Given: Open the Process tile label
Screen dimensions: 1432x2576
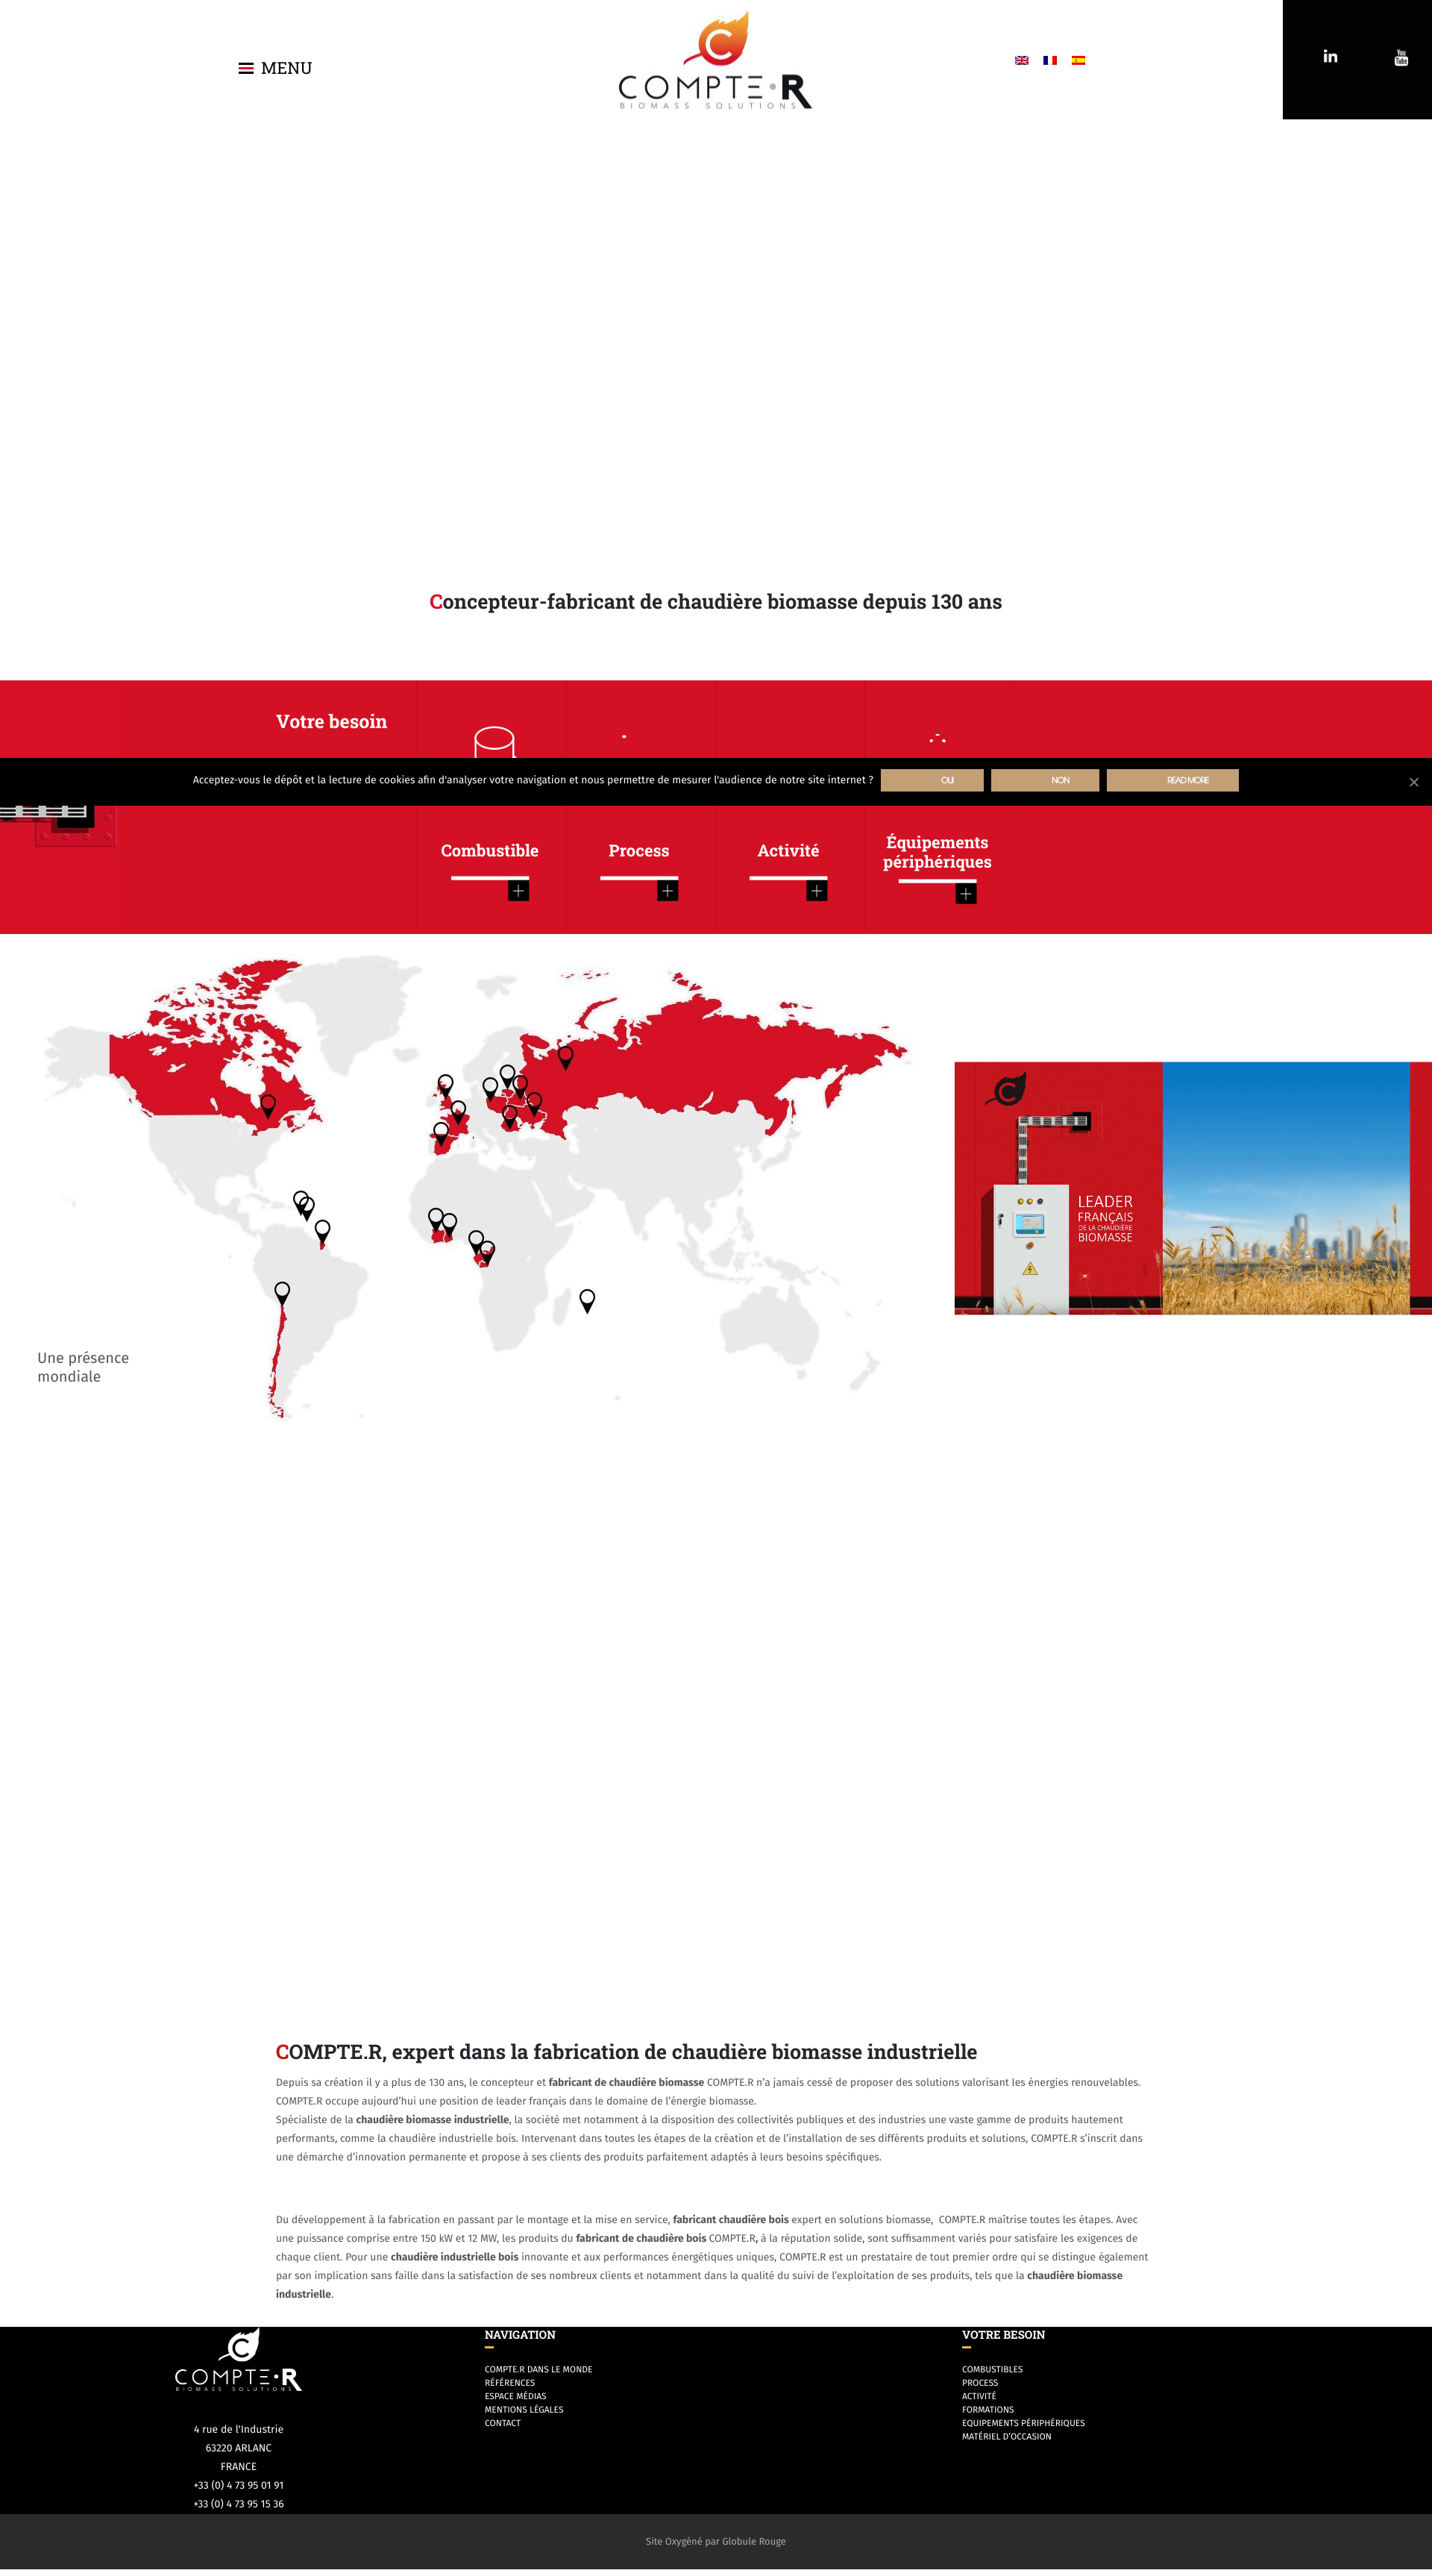Looking at the screenshot, I should tap(639, 851).
